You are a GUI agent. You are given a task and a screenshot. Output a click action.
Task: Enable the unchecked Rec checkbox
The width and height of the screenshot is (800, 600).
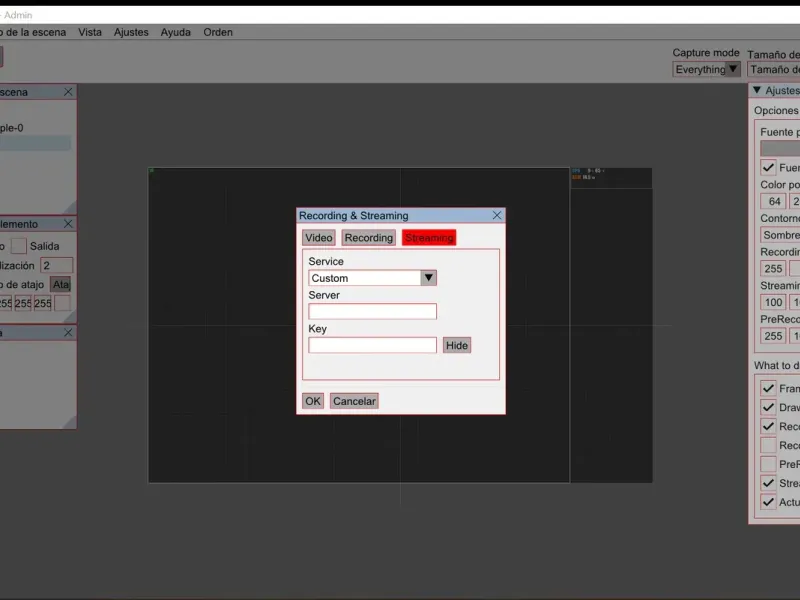click(768, 445)
